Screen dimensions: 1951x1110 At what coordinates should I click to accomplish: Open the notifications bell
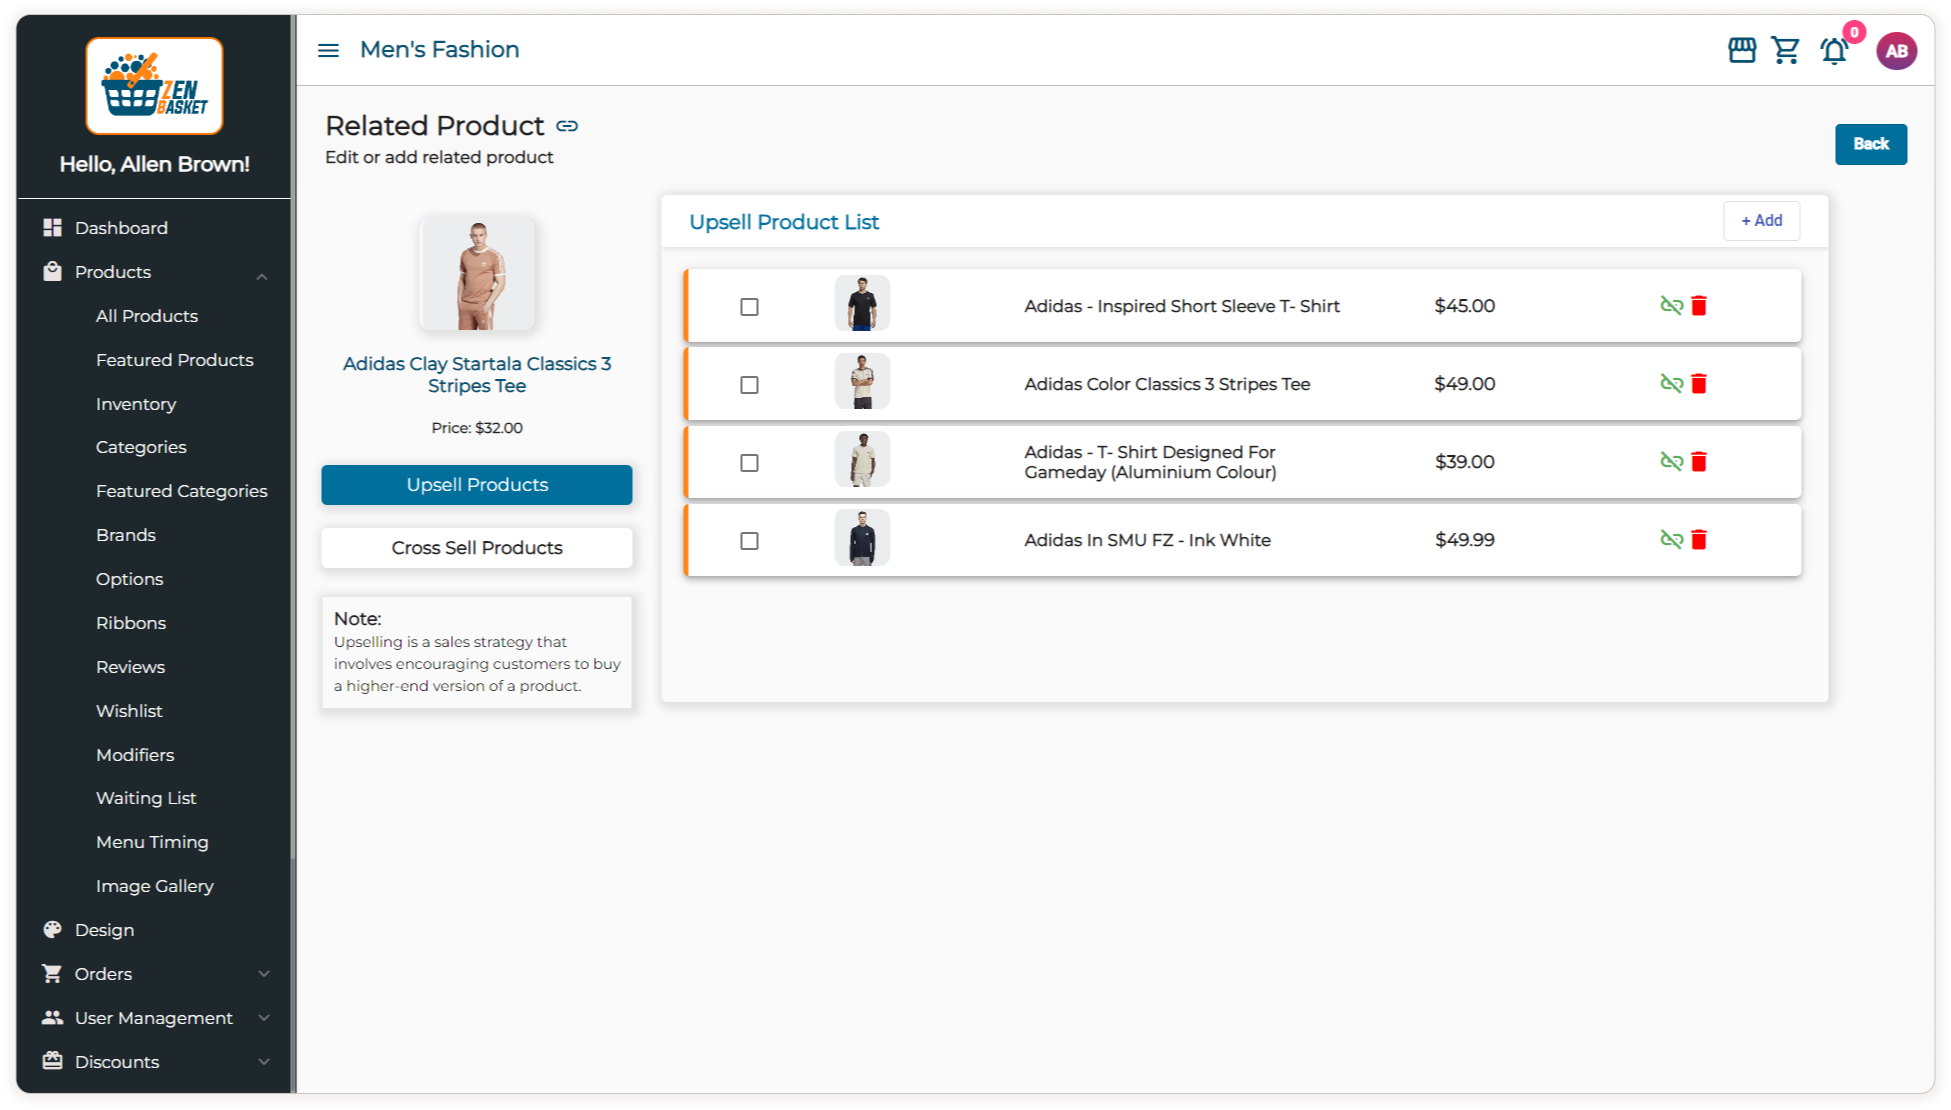click(x=1834, y=50)
